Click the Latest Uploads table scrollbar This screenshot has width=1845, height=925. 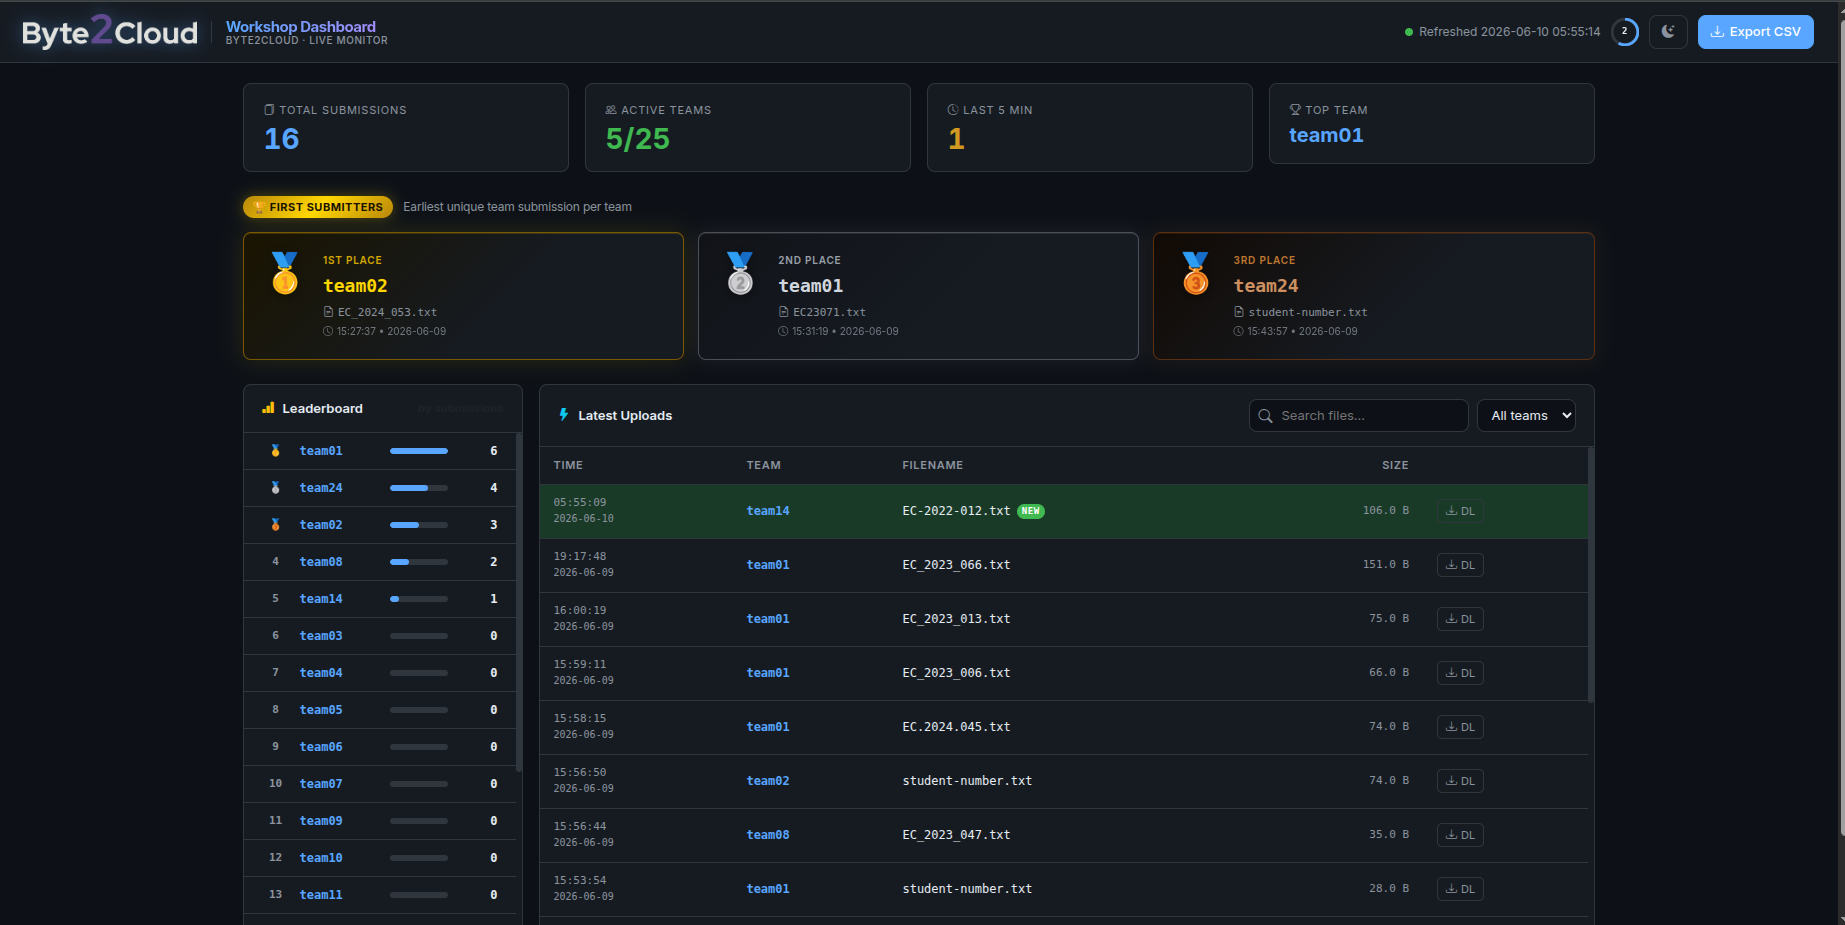point(1590,574)
